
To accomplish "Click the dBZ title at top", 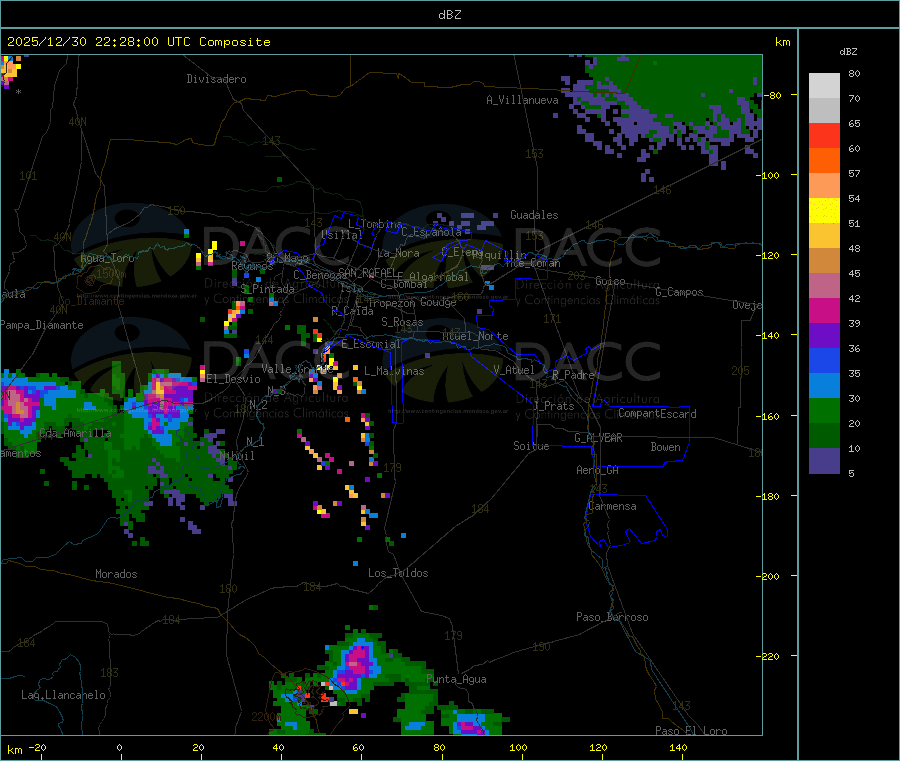I will pyautogui.click(x=449, y=15).
